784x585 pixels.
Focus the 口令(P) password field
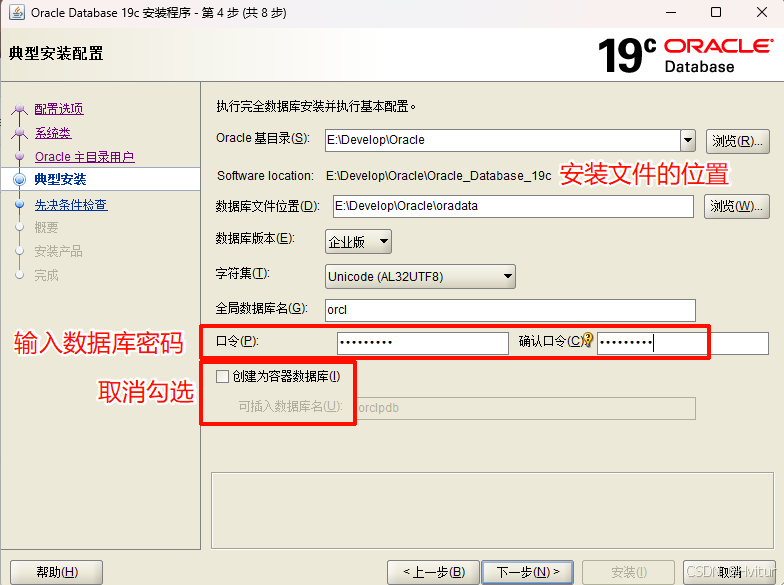coord(422,344)
